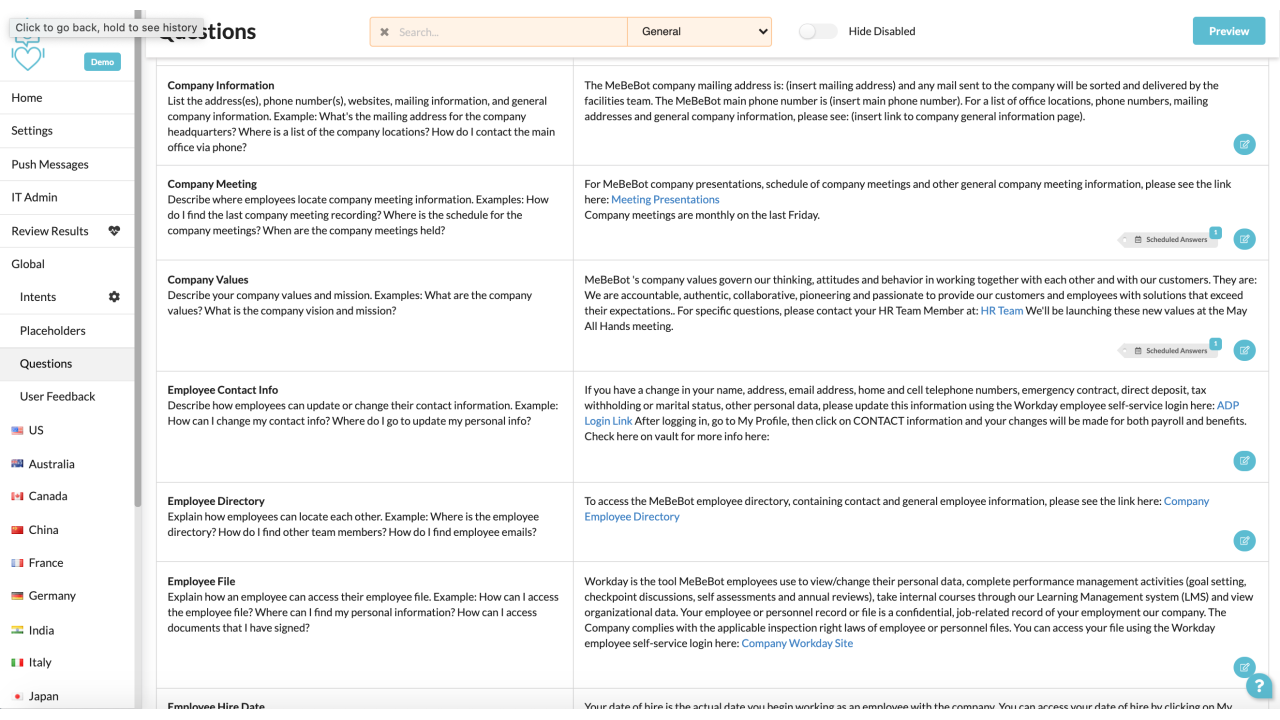
Task: Click the edit icon for Company Information answer
Action: tap(1244, 144)
